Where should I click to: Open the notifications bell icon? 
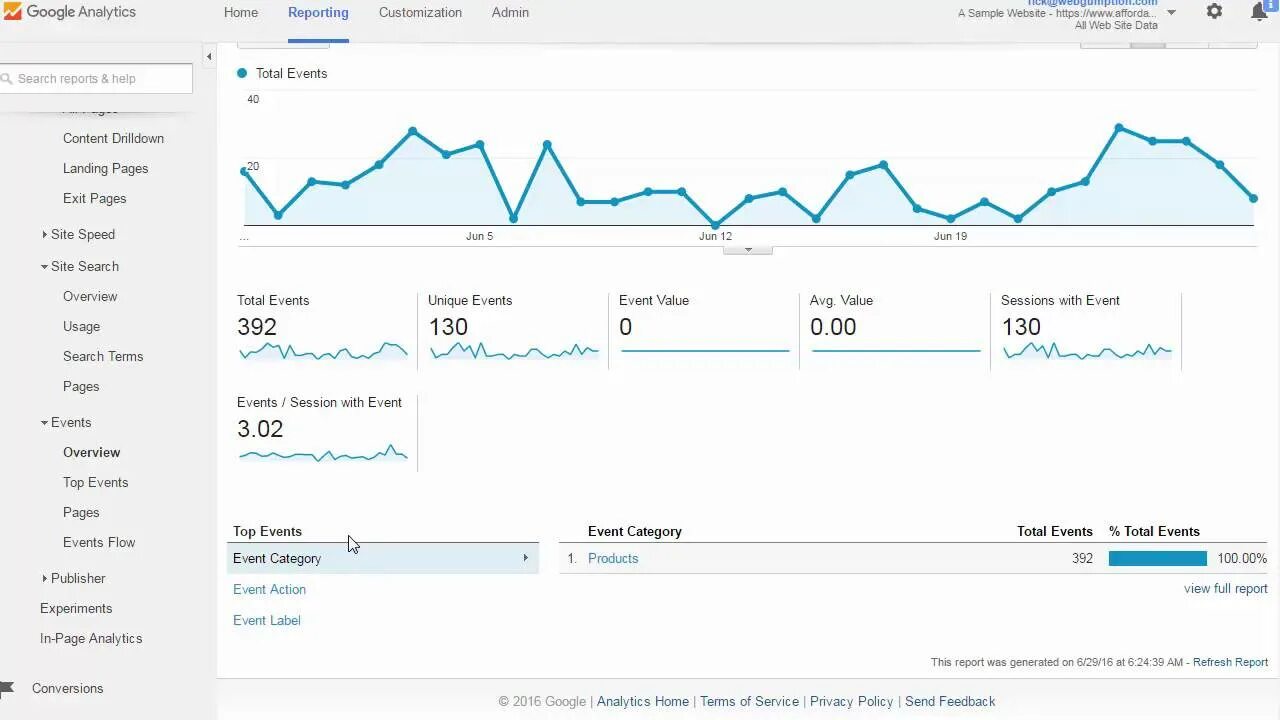pyautogui.click(x=1260, y=12)
